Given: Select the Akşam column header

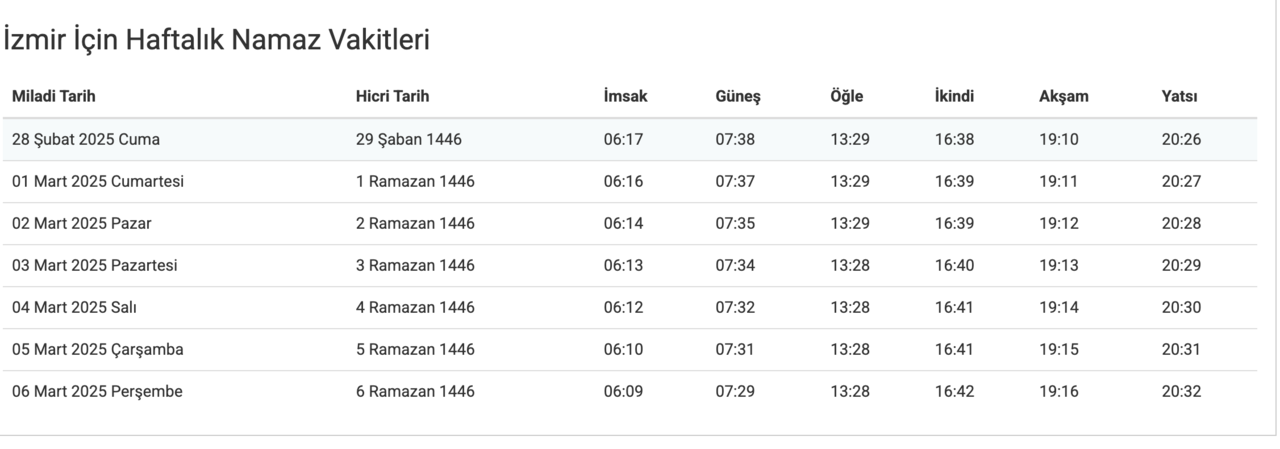Looking at the screenshot, I should pyautogui.click(x=1063, y=97).
